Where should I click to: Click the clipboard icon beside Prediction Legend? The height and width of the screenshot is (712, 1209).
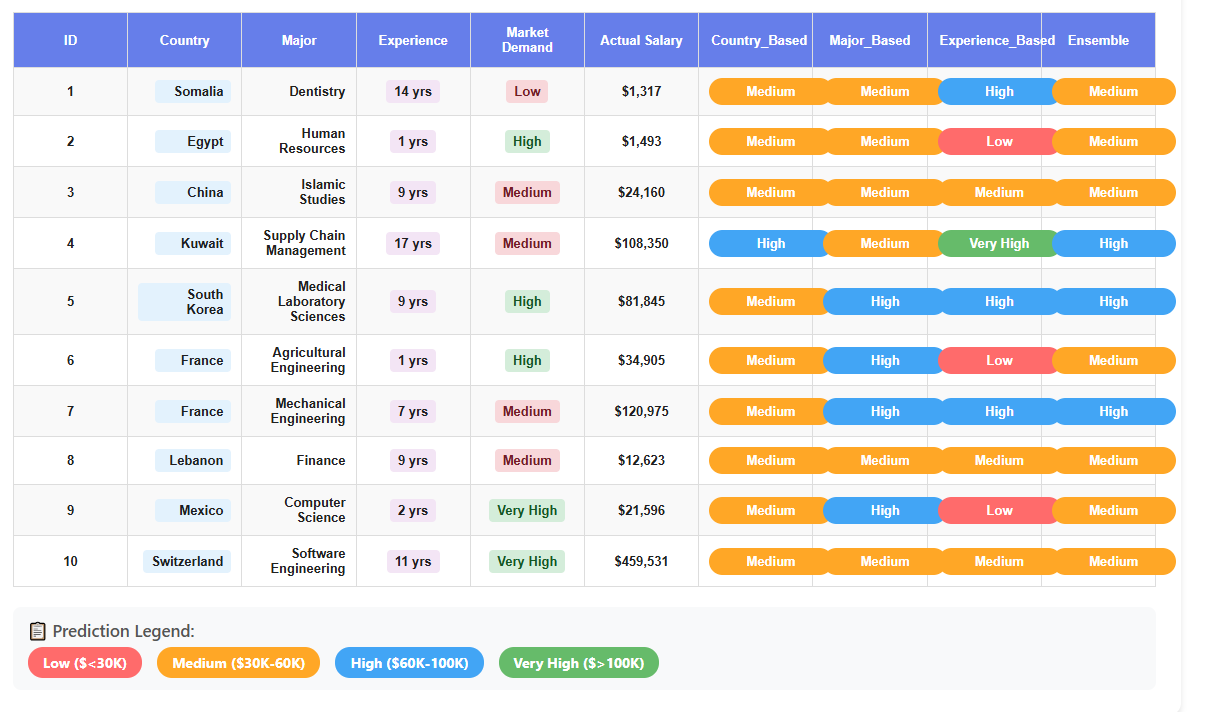37,631
